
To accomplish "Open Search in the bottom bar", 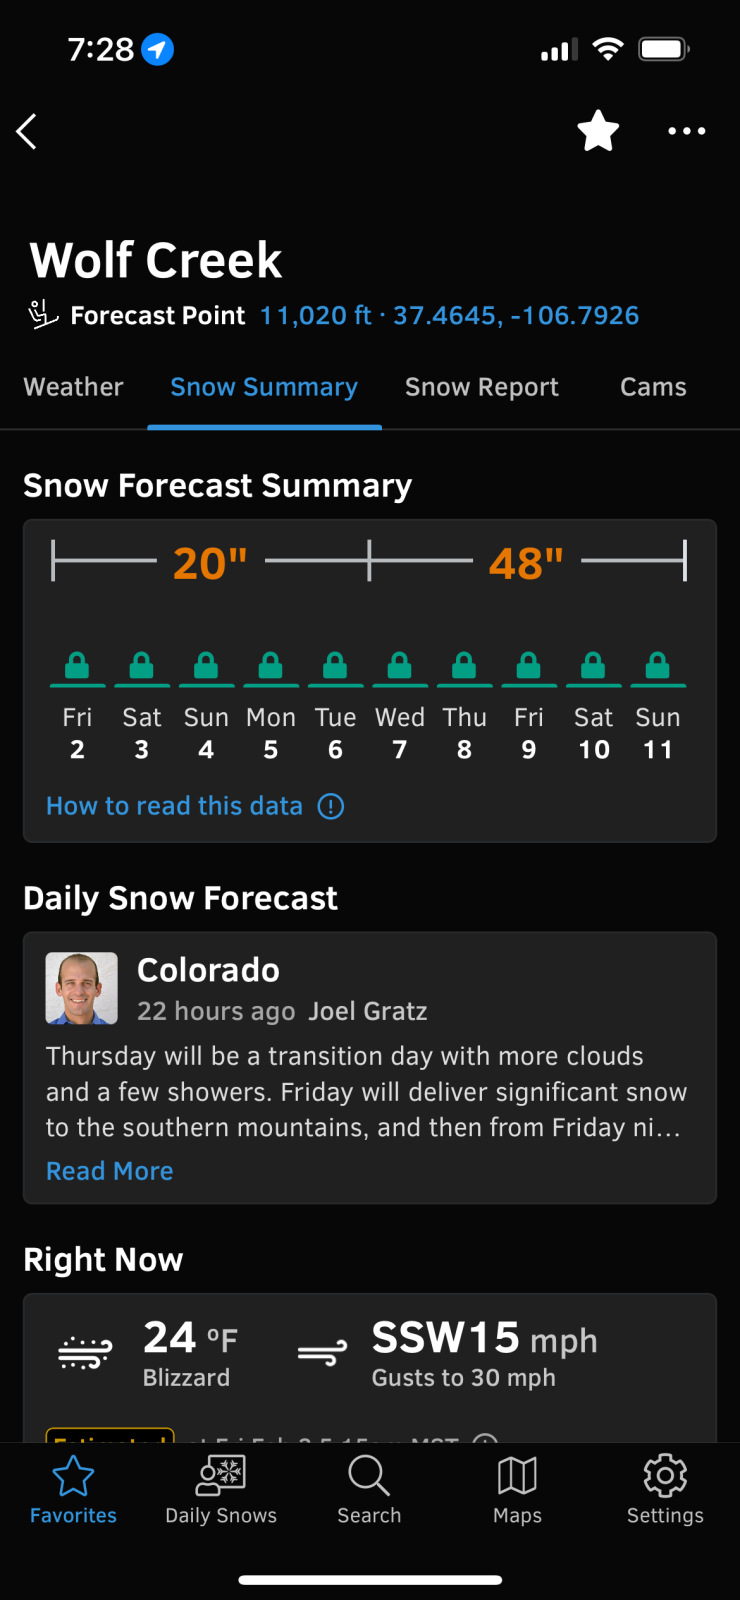I will click(x=369, y=1489).
